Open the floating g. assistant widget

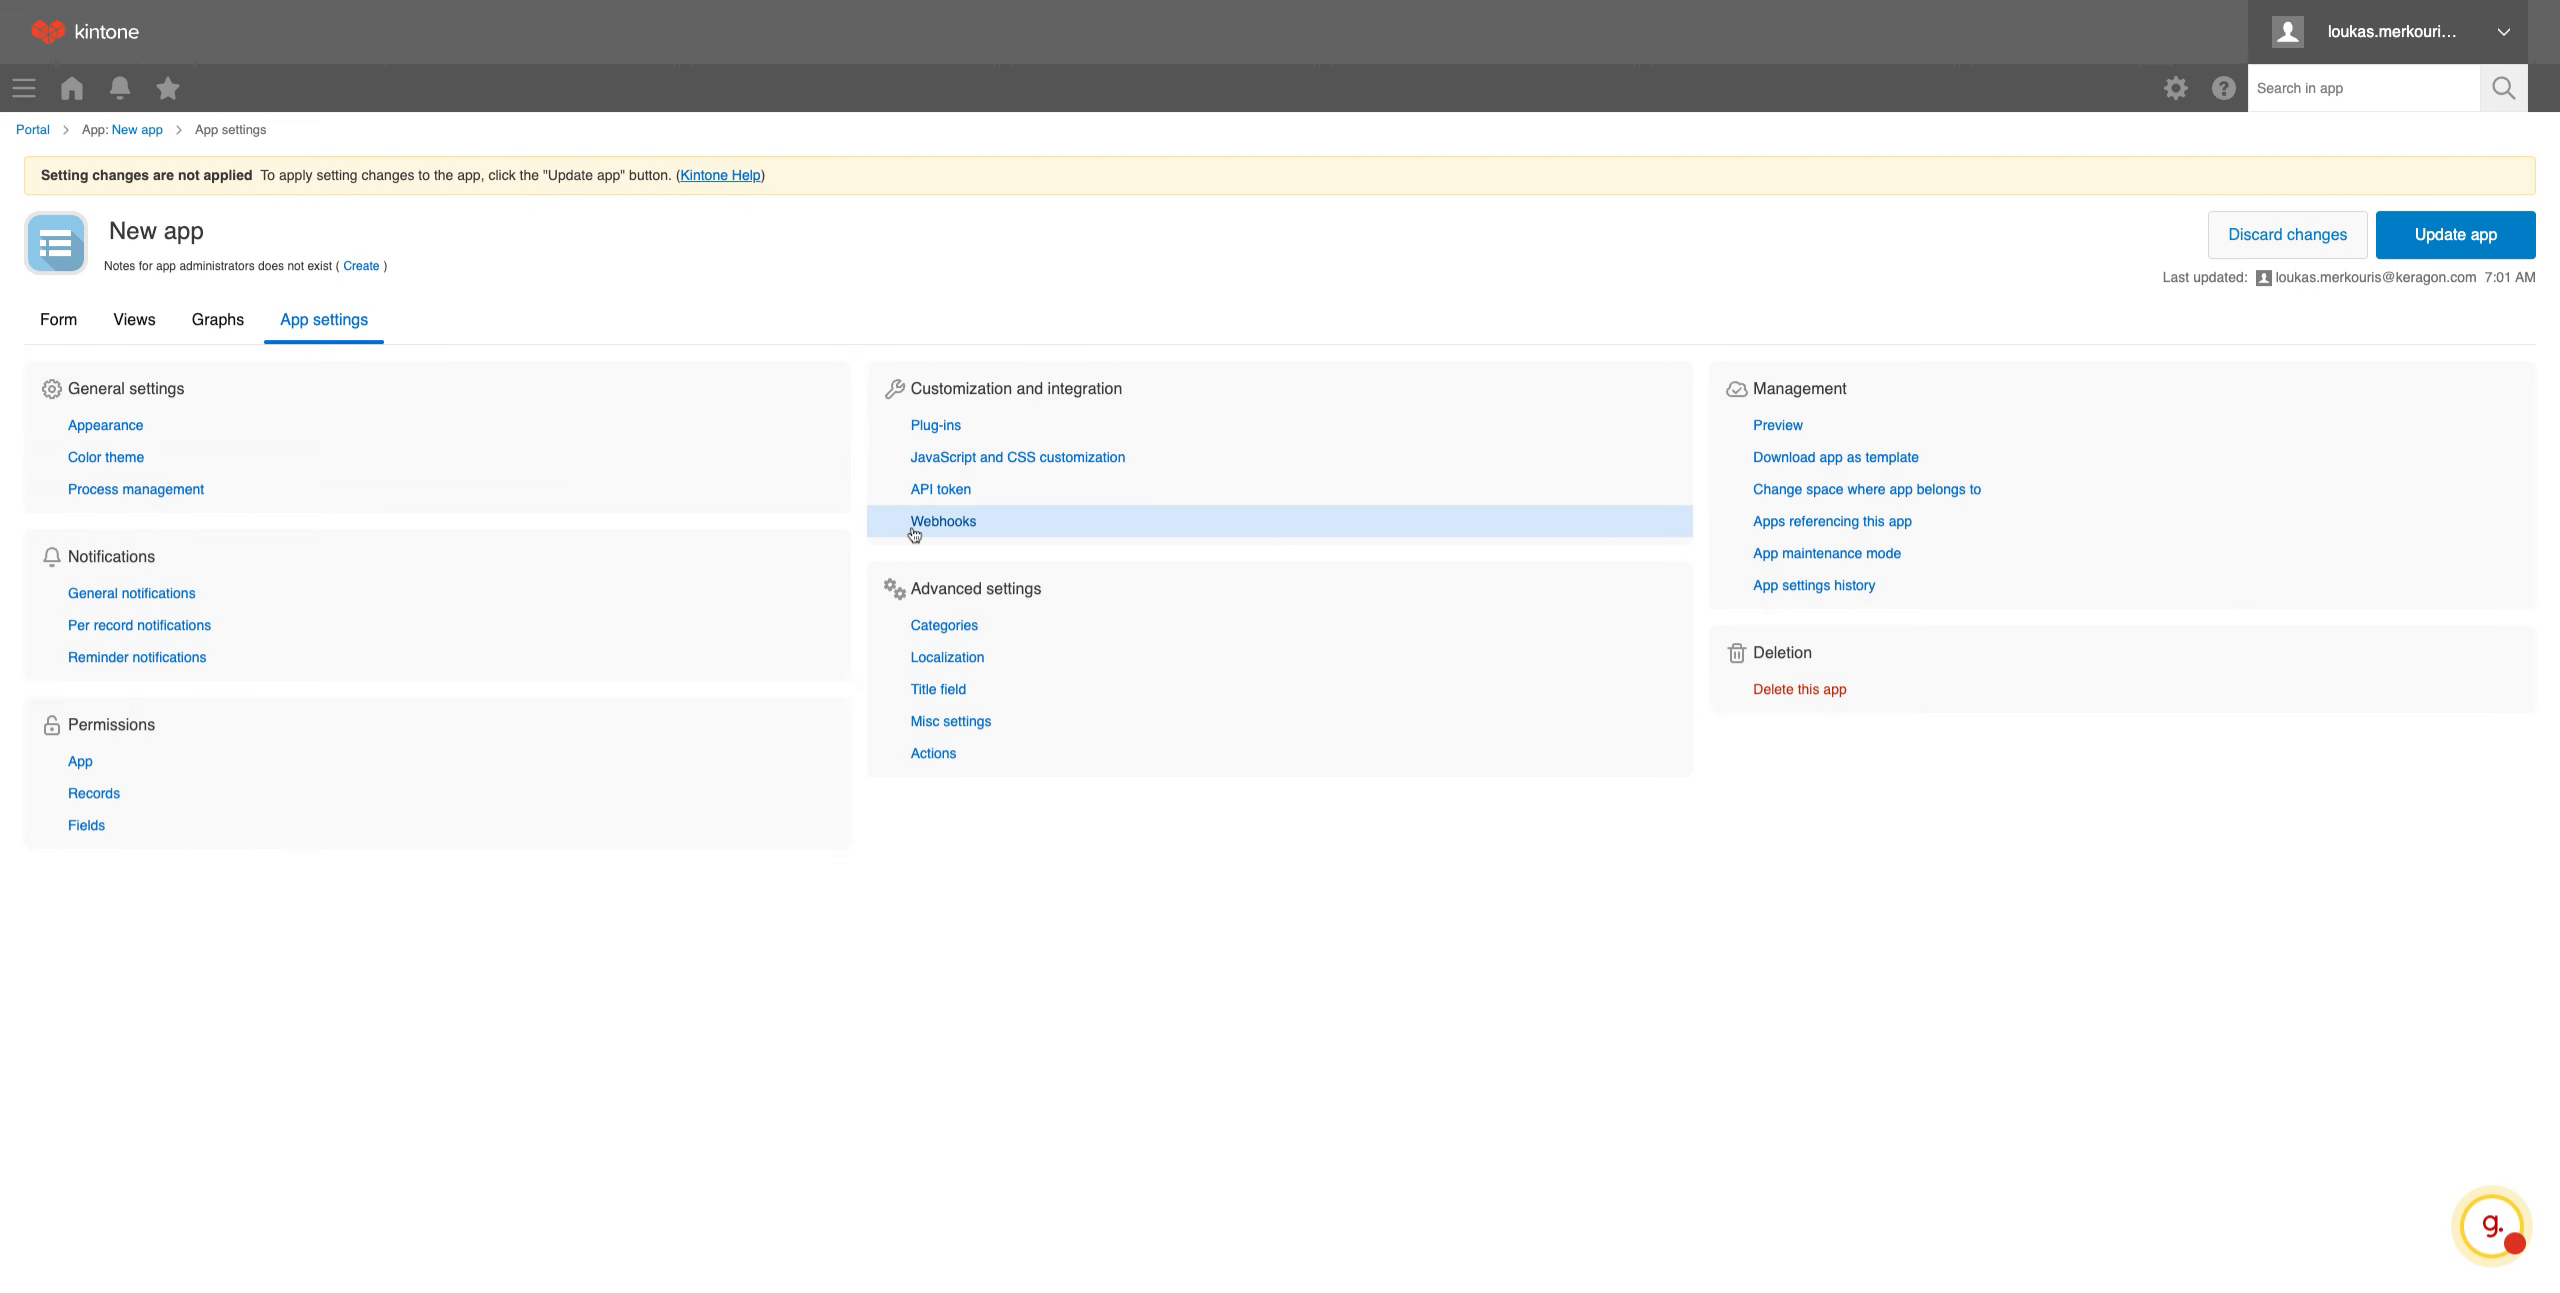click(2491, 1225)
